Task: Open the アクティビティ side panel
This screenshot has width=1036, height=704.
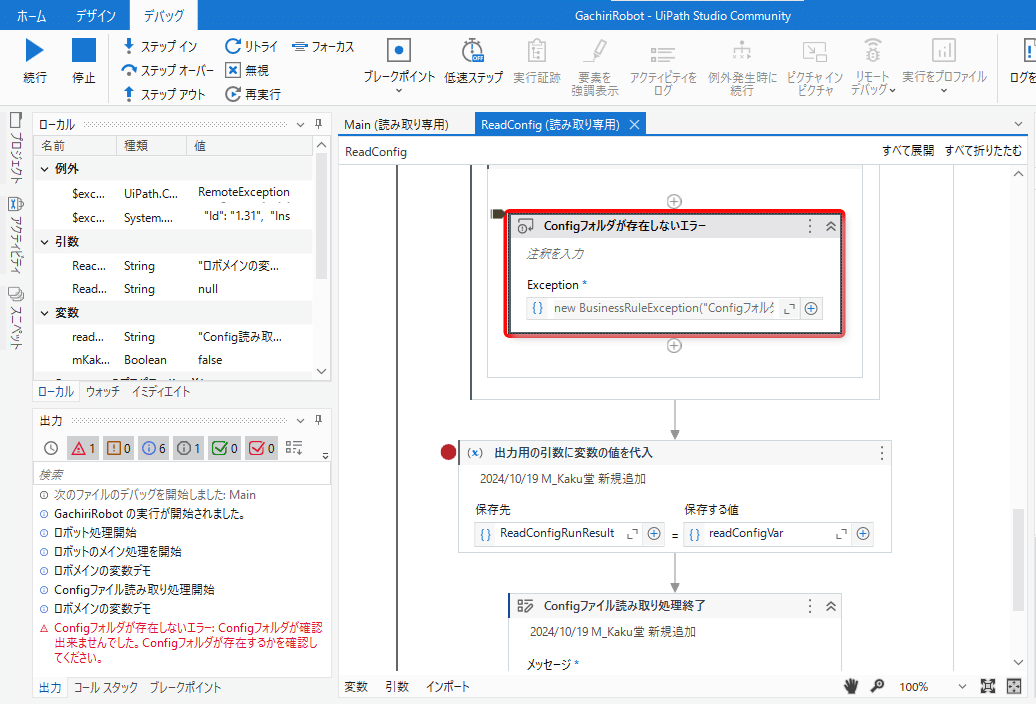Action: pyautogui.click(x=15, y=234)
